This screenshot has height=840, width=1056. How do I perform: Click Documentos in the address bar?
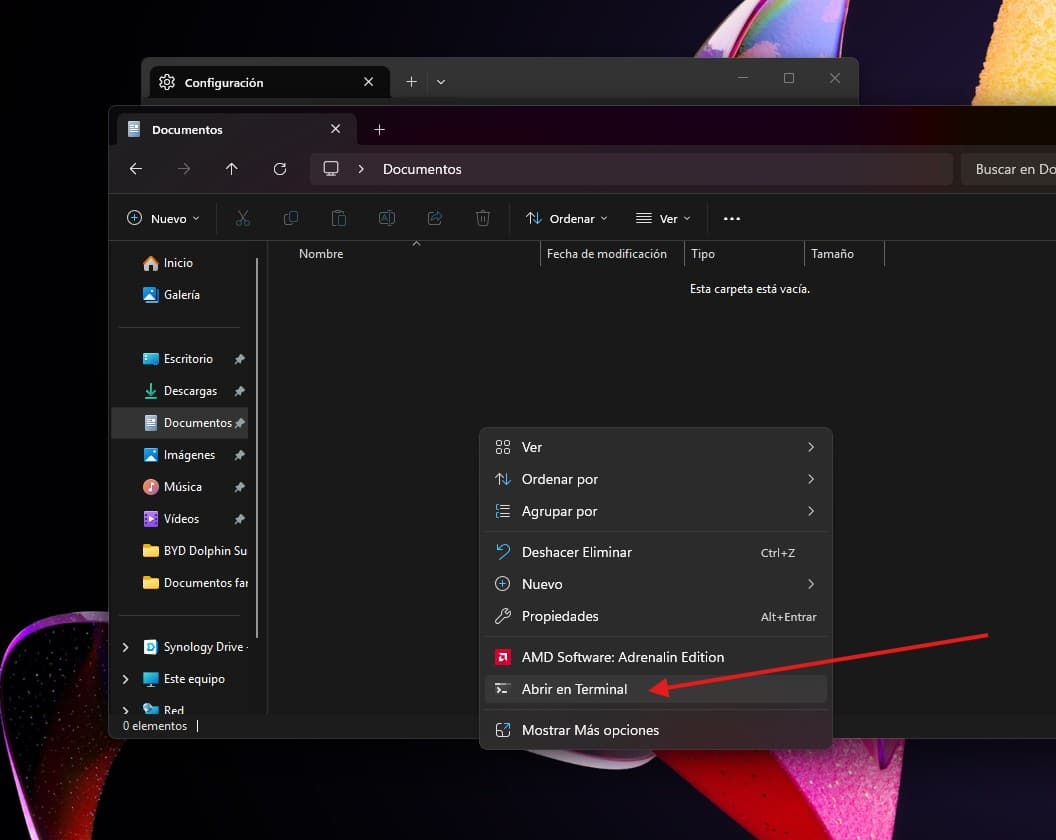click(422, 169)
